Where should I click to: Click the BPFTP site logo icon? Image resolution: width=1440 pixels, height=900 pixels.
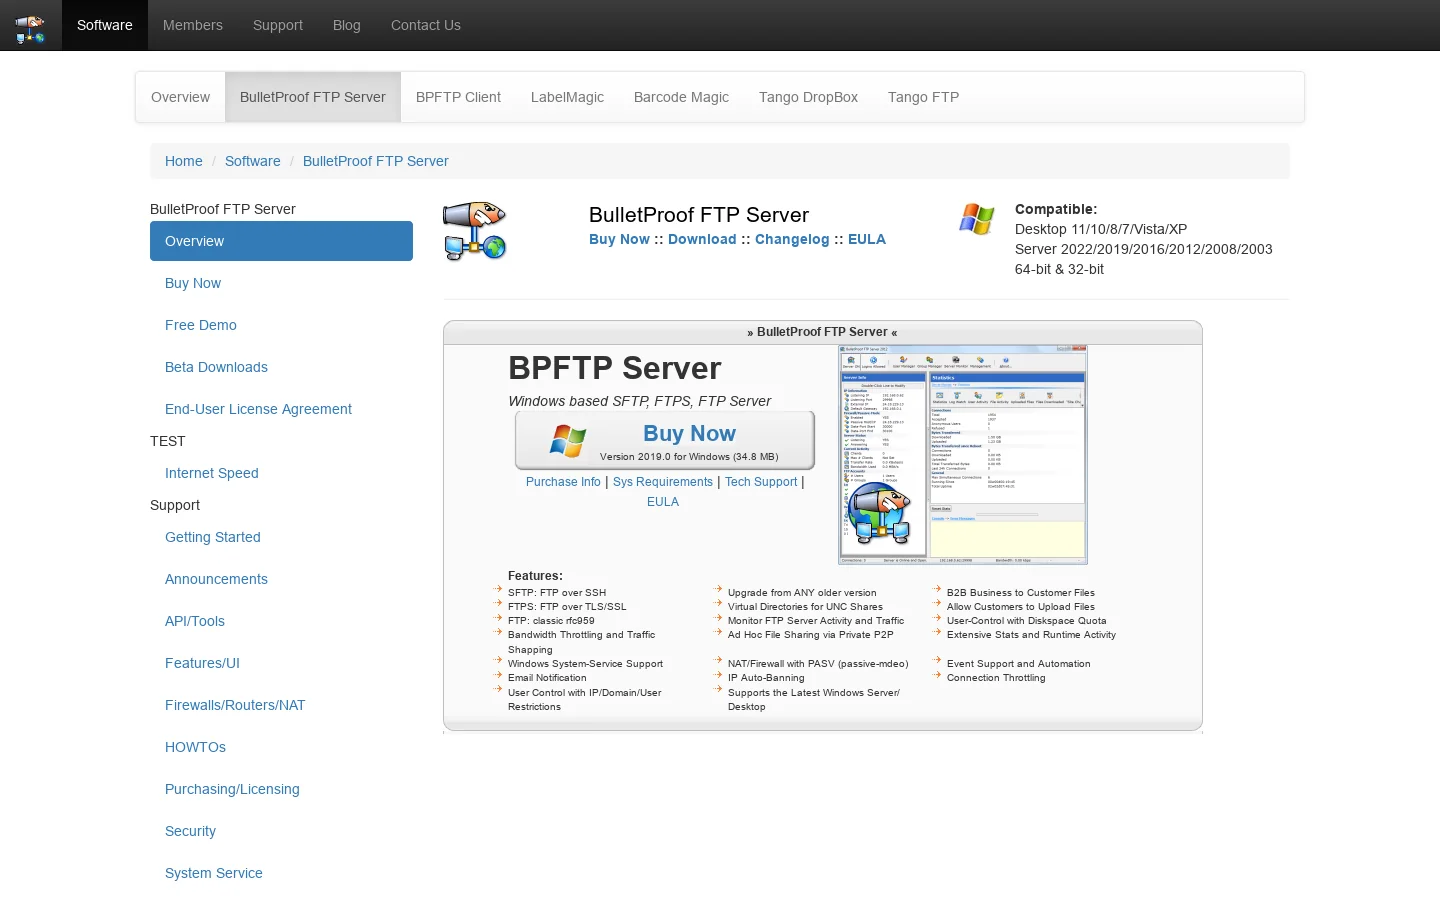tap(30, 27)
